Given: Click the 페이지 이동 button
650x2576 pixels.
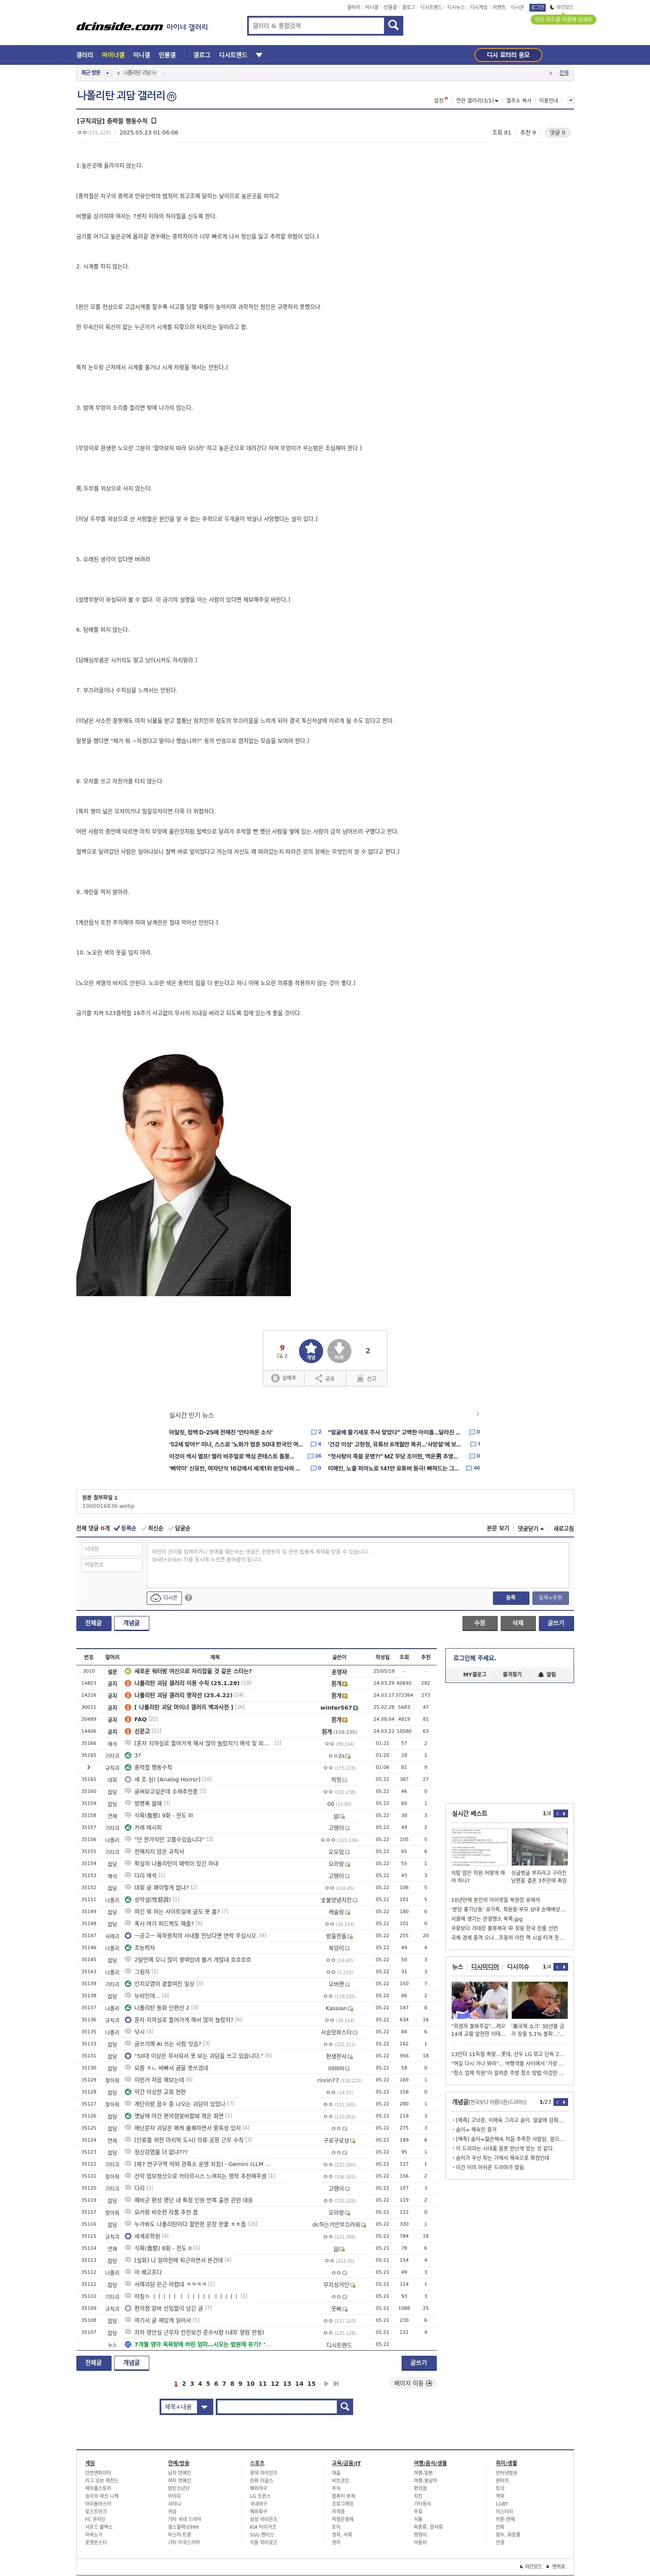Looking at the screenshot, I should pyautogui.click(x=414, y=2383).
